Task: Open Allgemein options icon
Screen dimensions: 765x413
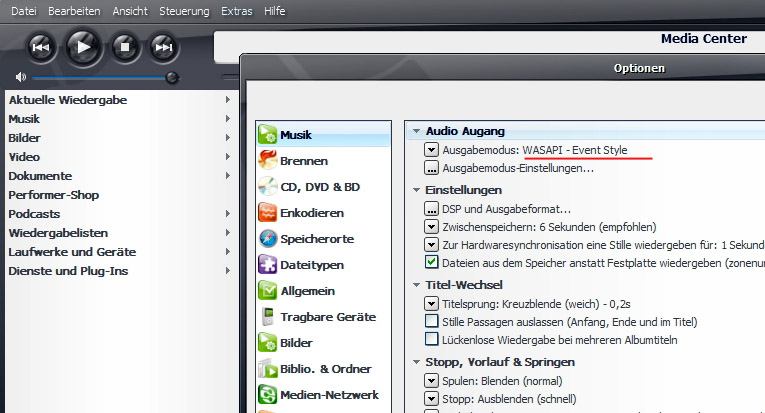Action: [267, 291]
